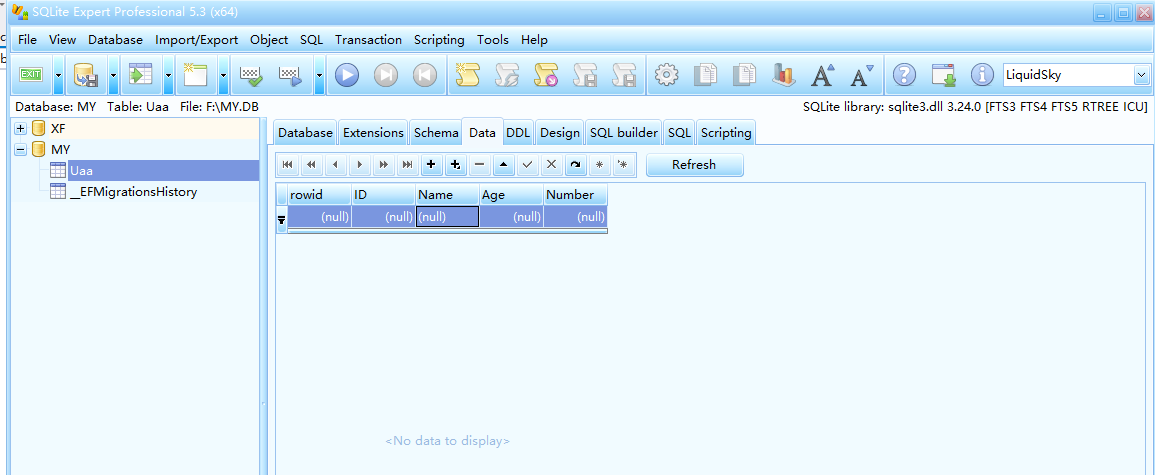The width and height of the screenshot is (1155, 475).
Task: Switch to the Extensions tab
Action: coord(373,133)
